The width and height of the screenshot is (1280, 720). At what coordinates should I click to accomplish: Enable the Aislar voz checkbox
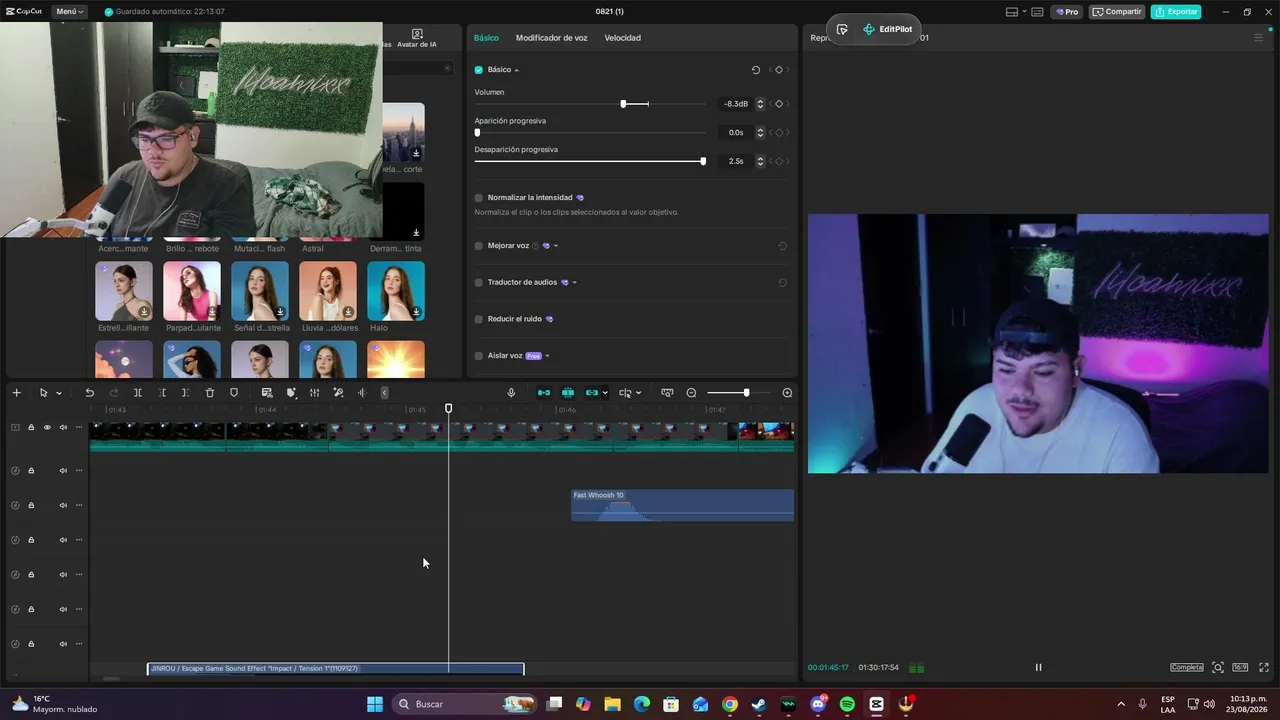pyautogui.click(x=479, y=356)
